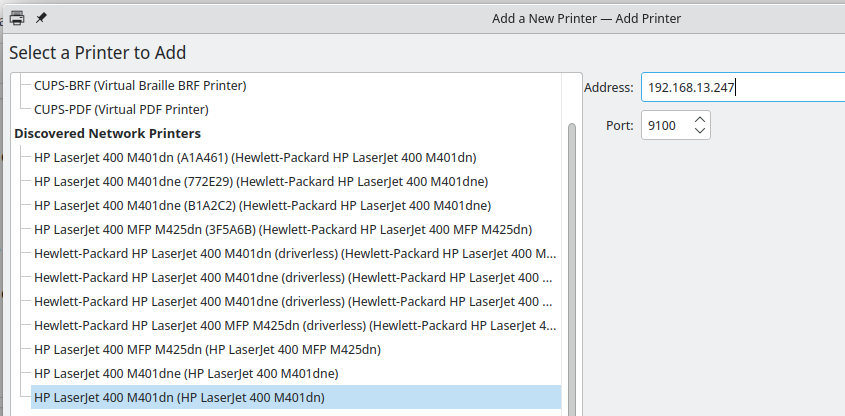This screenshot has height=416, width=845.
Task: Select CUPS-BRF Virtual Braille BRF Printer
Action: [x=140, y=86]
